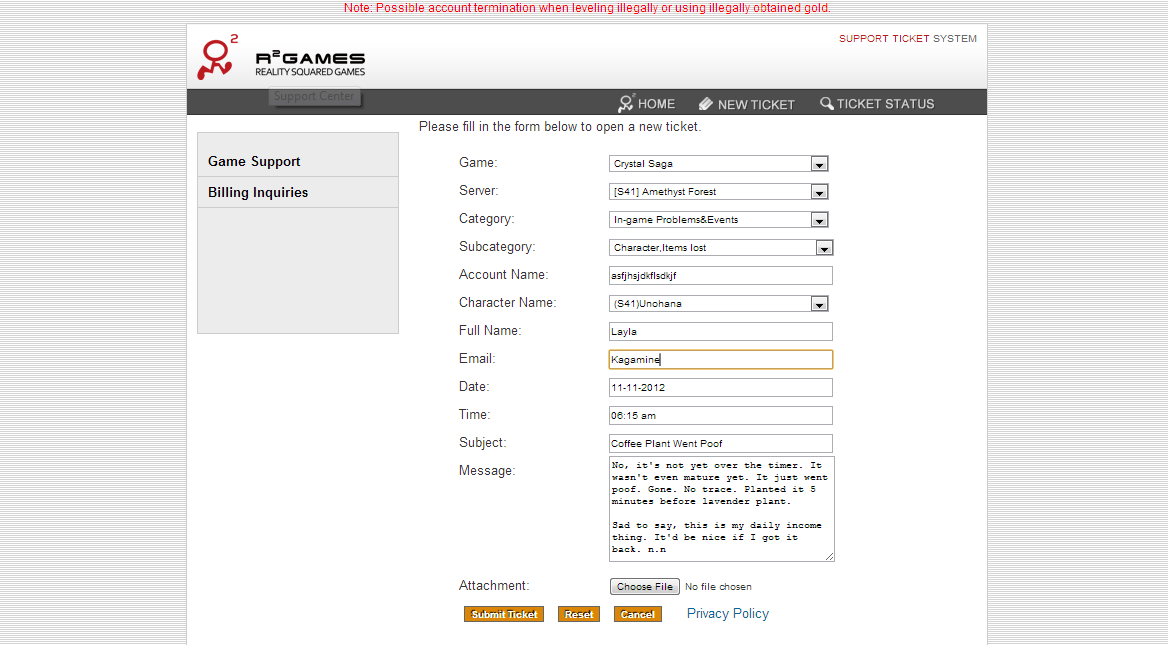The height and width of the screenshot is (645, 1168).
Task: Open the Server dropdown showing Amethyst Forest
Action: point(719,191)
